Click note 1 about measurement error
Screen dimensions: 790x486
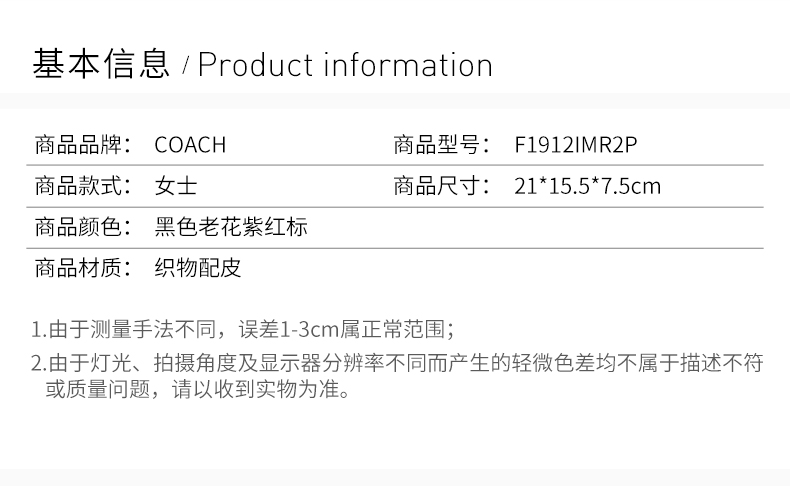[x=243, y=329]
